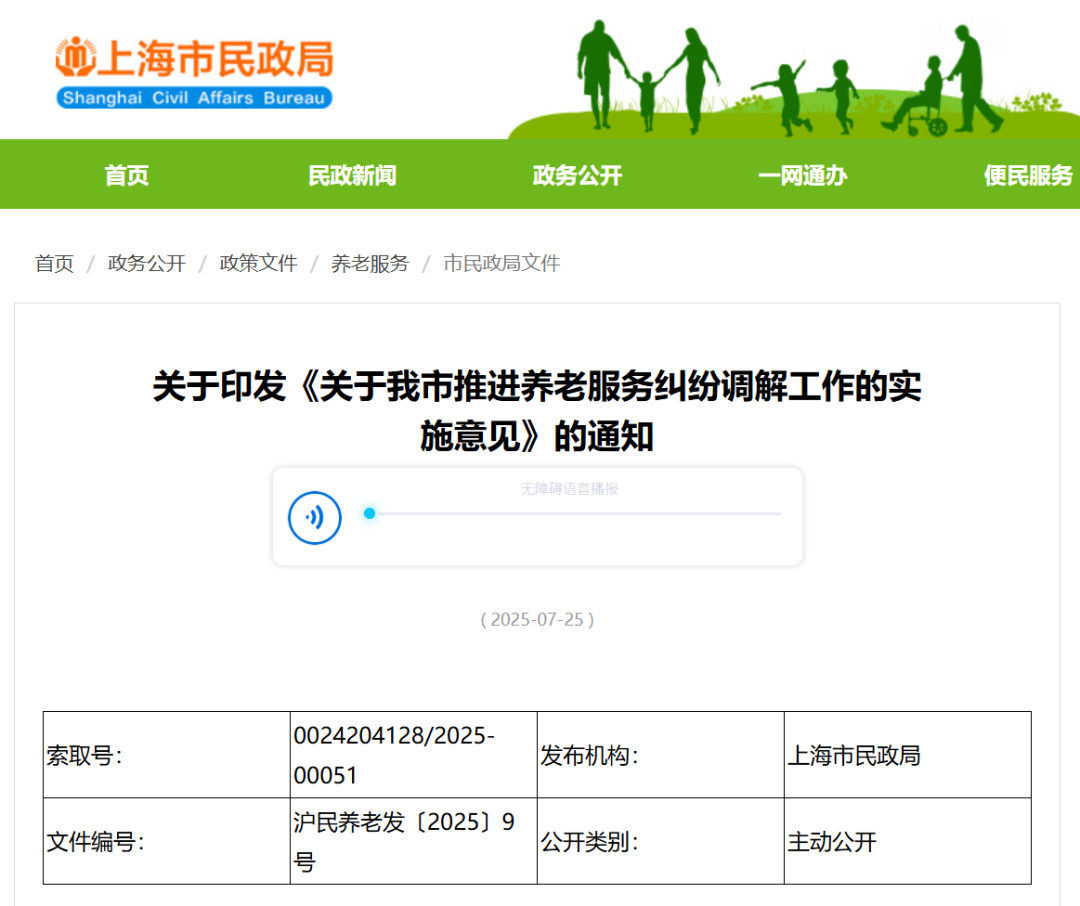The height and width of the screenshot is (906, 1080).
Task: Open 便民服务 in the navigation bar
Action: point(1027,176)
